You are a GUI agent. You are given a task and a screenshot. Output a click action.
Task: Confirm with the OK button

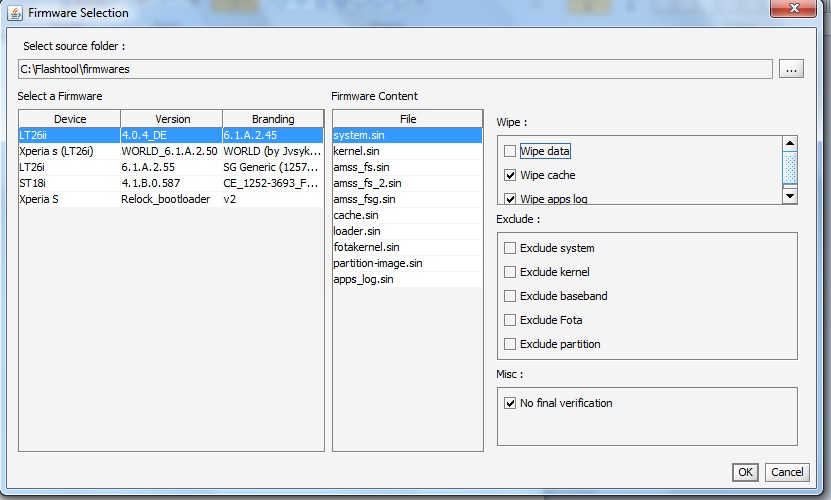point(745,472)
